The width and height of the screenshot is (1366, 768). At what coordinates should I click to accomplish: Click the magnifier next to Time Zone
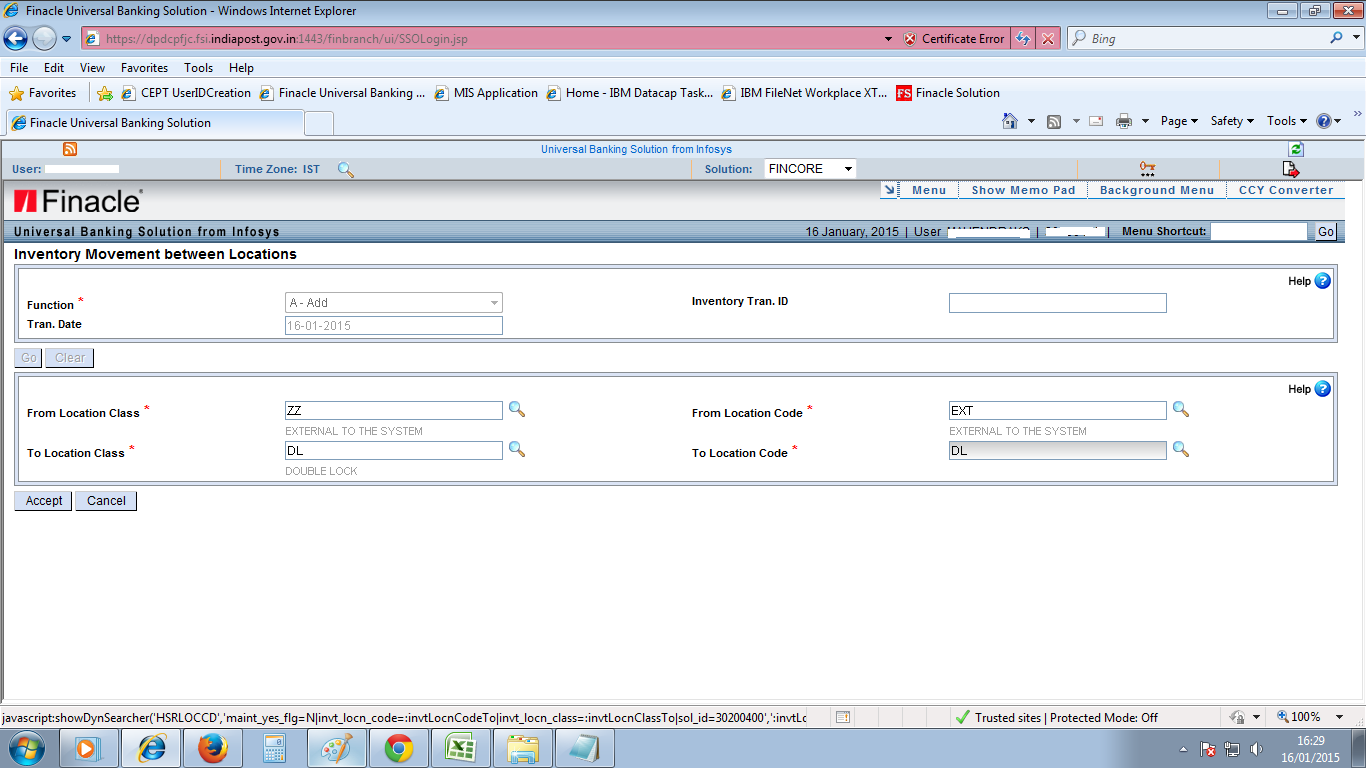coord(345,169)
